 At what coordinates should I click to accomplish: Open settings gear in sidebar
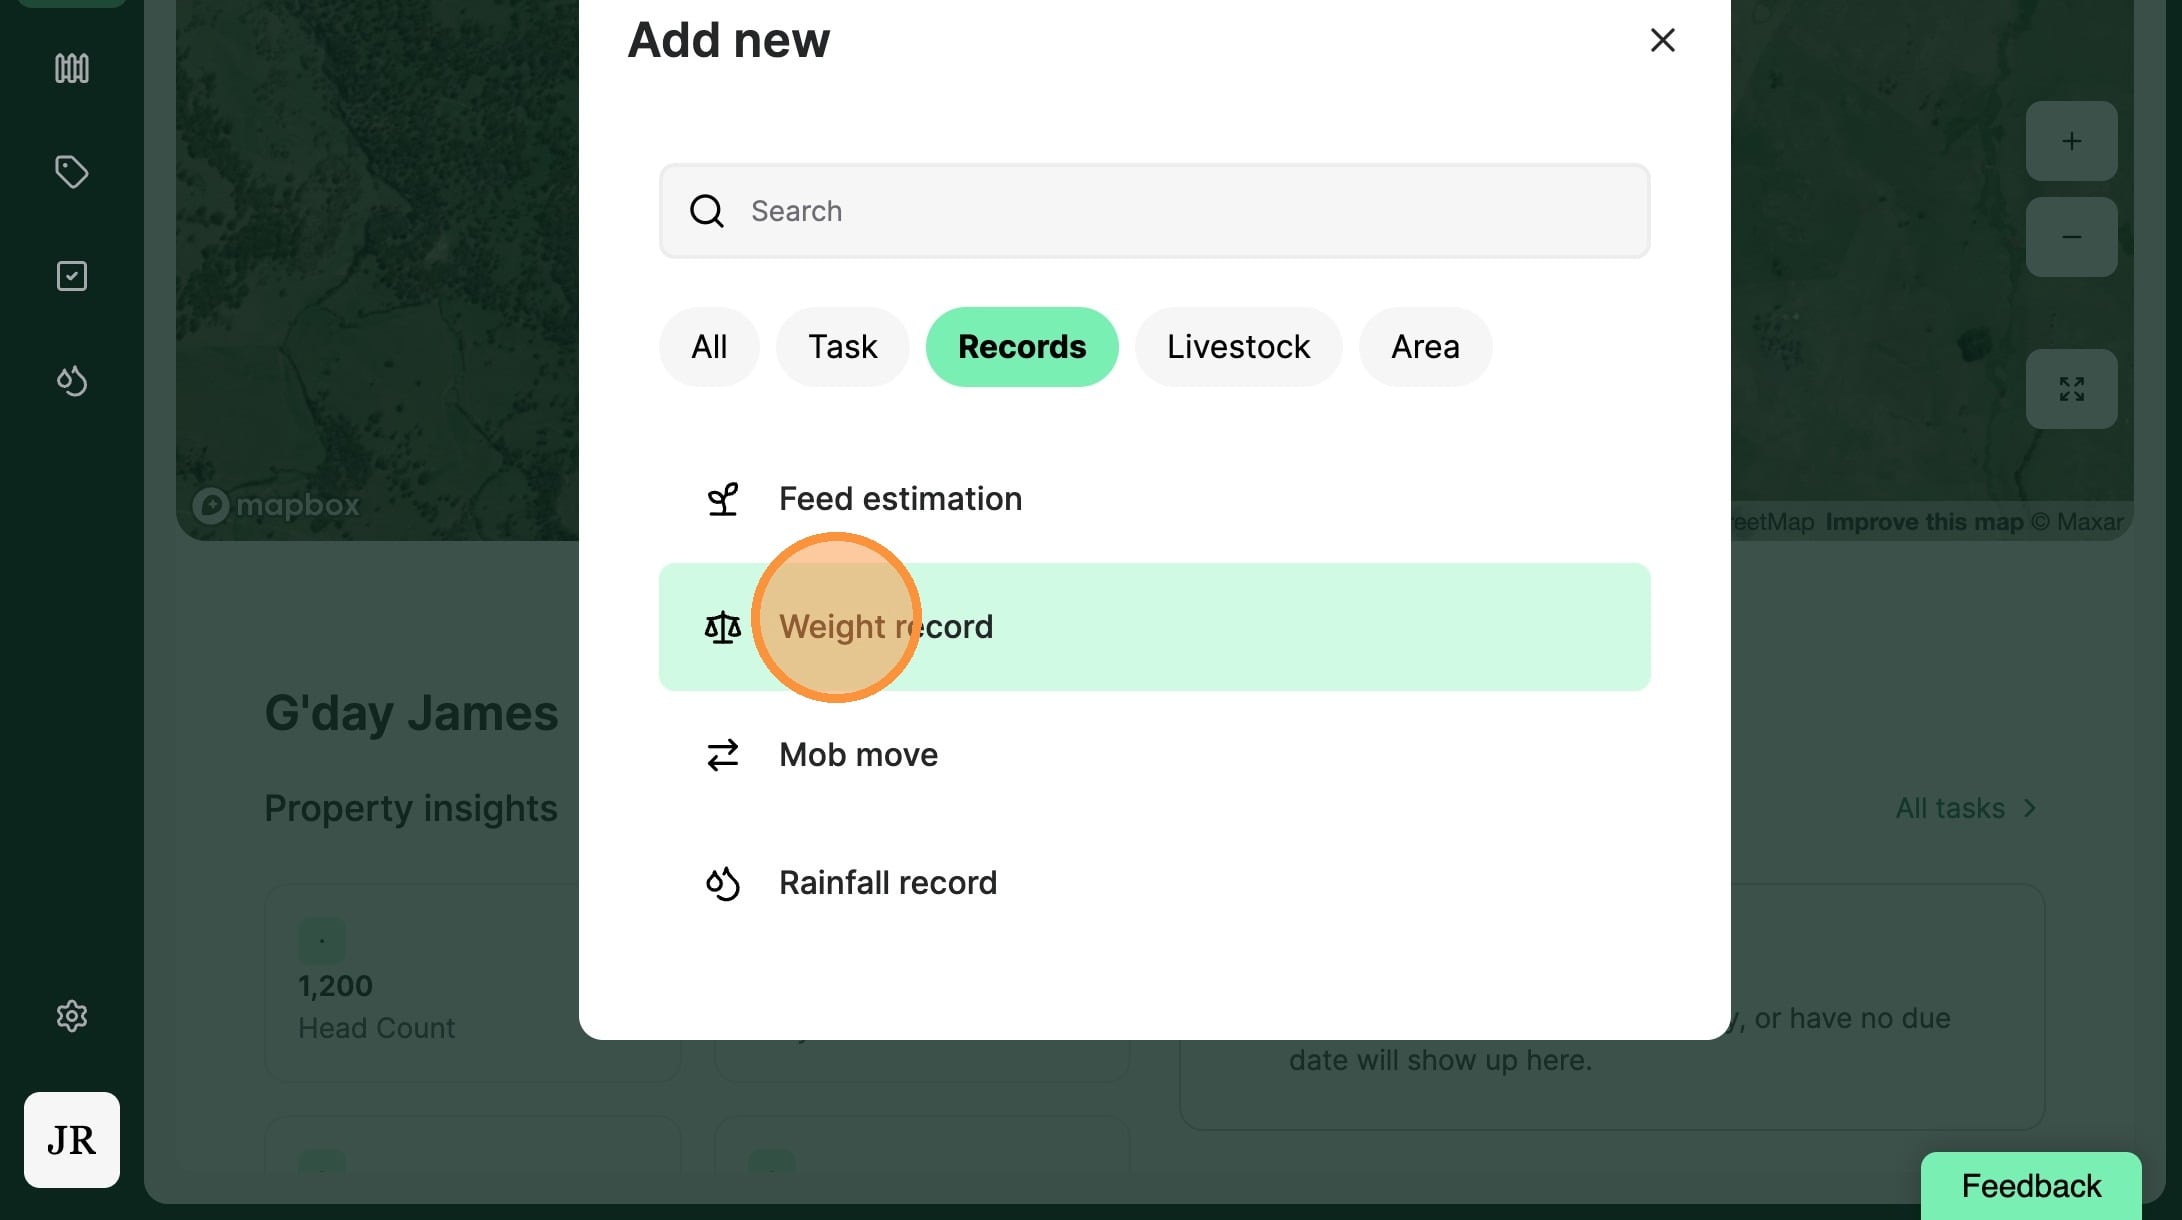tap(71, 1016)
